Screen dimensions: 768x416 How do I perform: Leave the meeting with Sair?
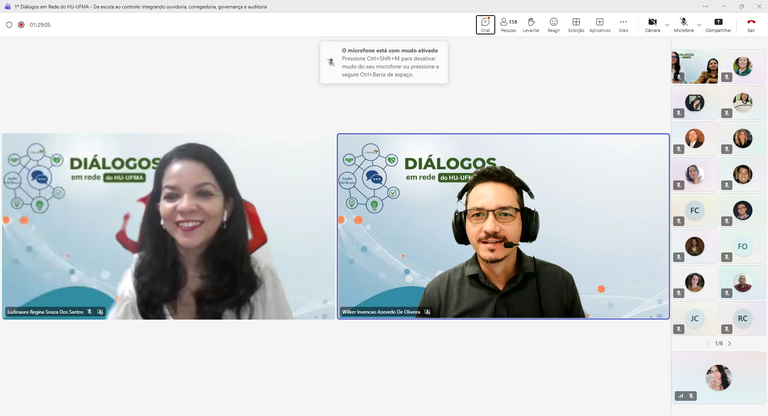point(751,24)
